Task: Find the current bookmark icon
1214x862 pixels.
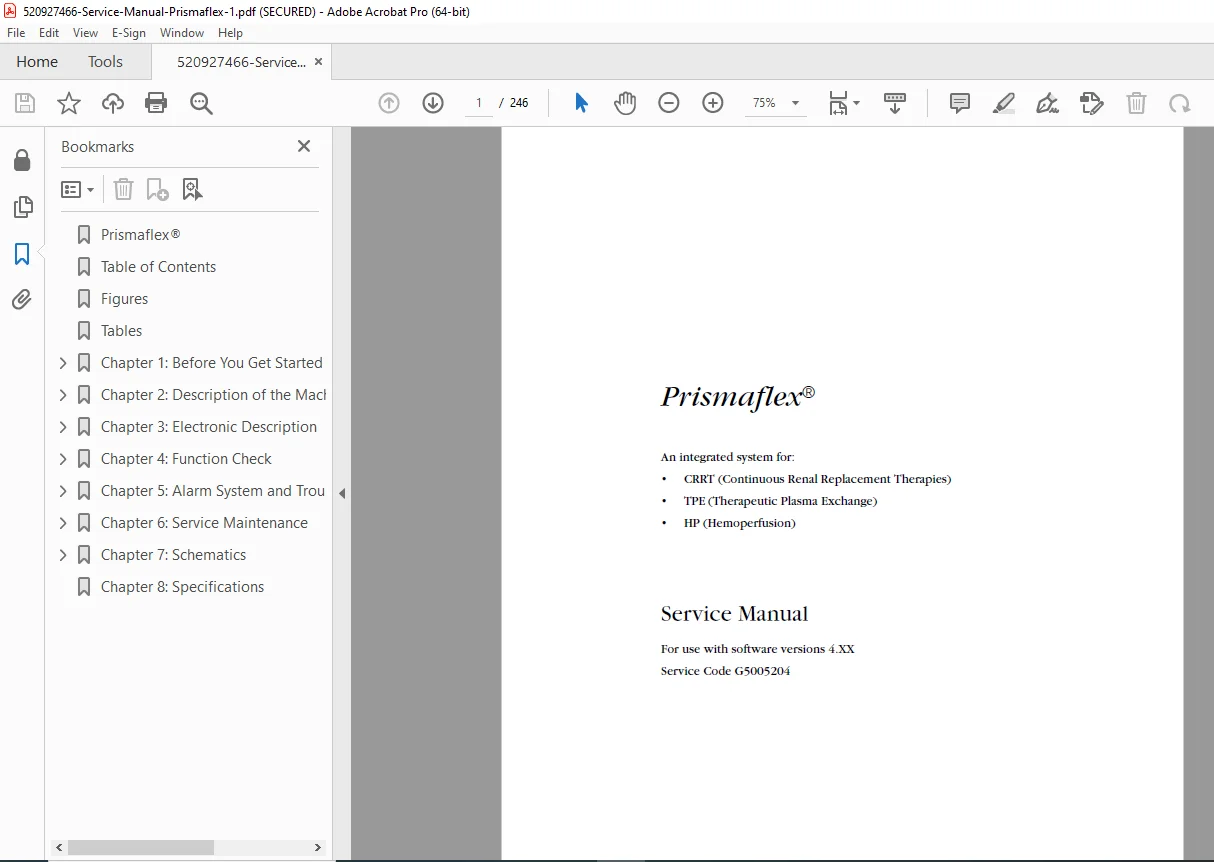Action: pos(192,189)
